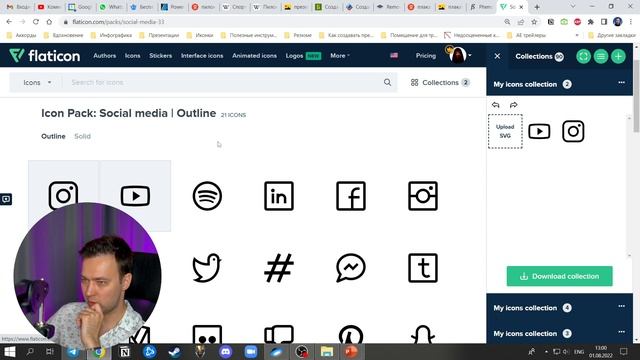Open options for first My icons collection
Screen dimensions: 640x360
point(621,82)
